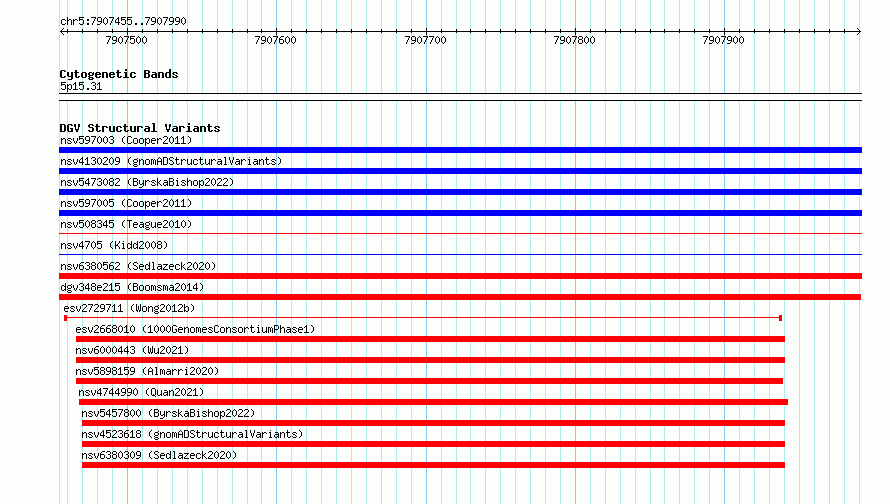This screenshot has width=890, height=504.
Task: Click the 7907700 ruler position label
Action: tap(425, 40)
